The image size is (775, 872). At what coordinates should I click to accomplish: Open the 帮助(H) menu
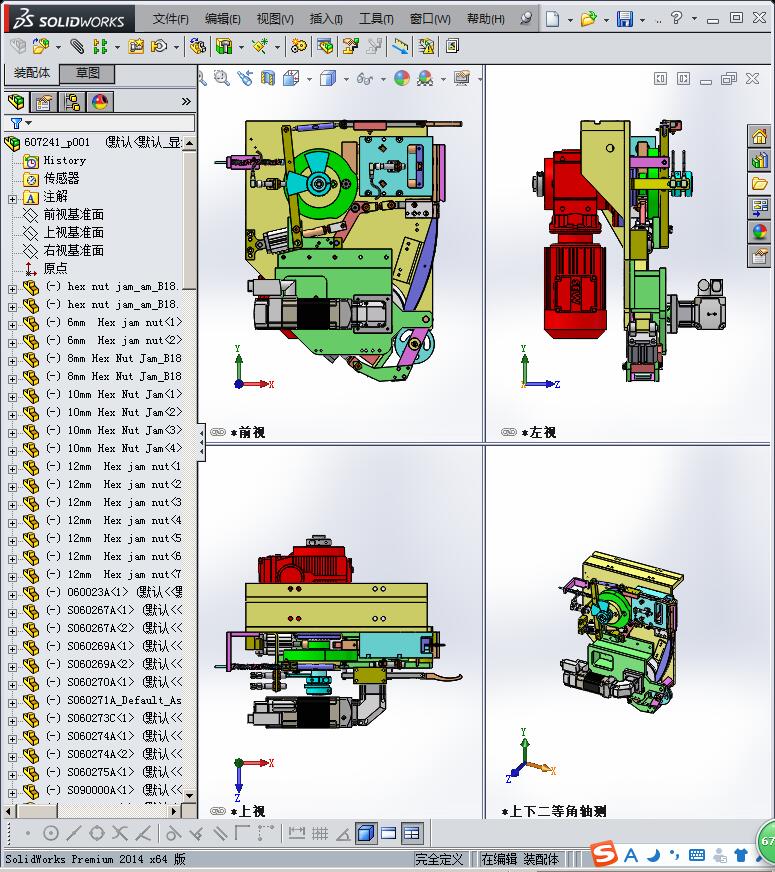coord(485,19)
